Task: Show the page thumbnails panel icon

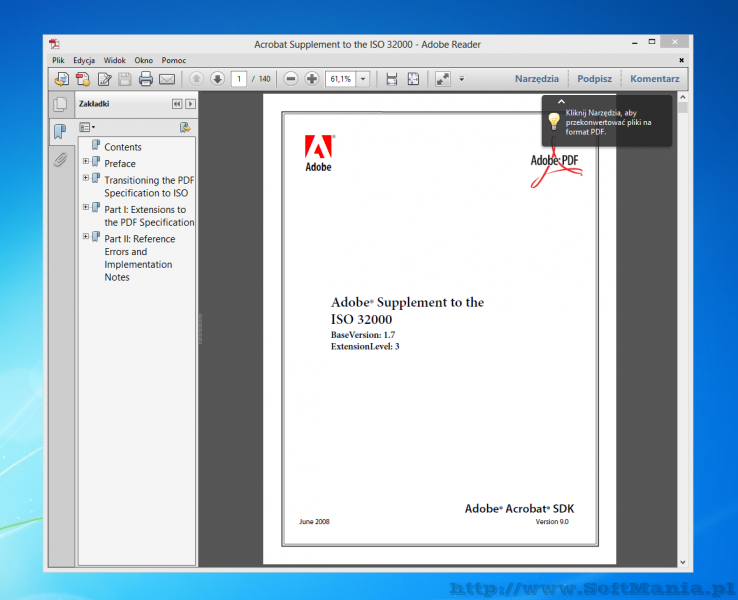Action: 60,104
